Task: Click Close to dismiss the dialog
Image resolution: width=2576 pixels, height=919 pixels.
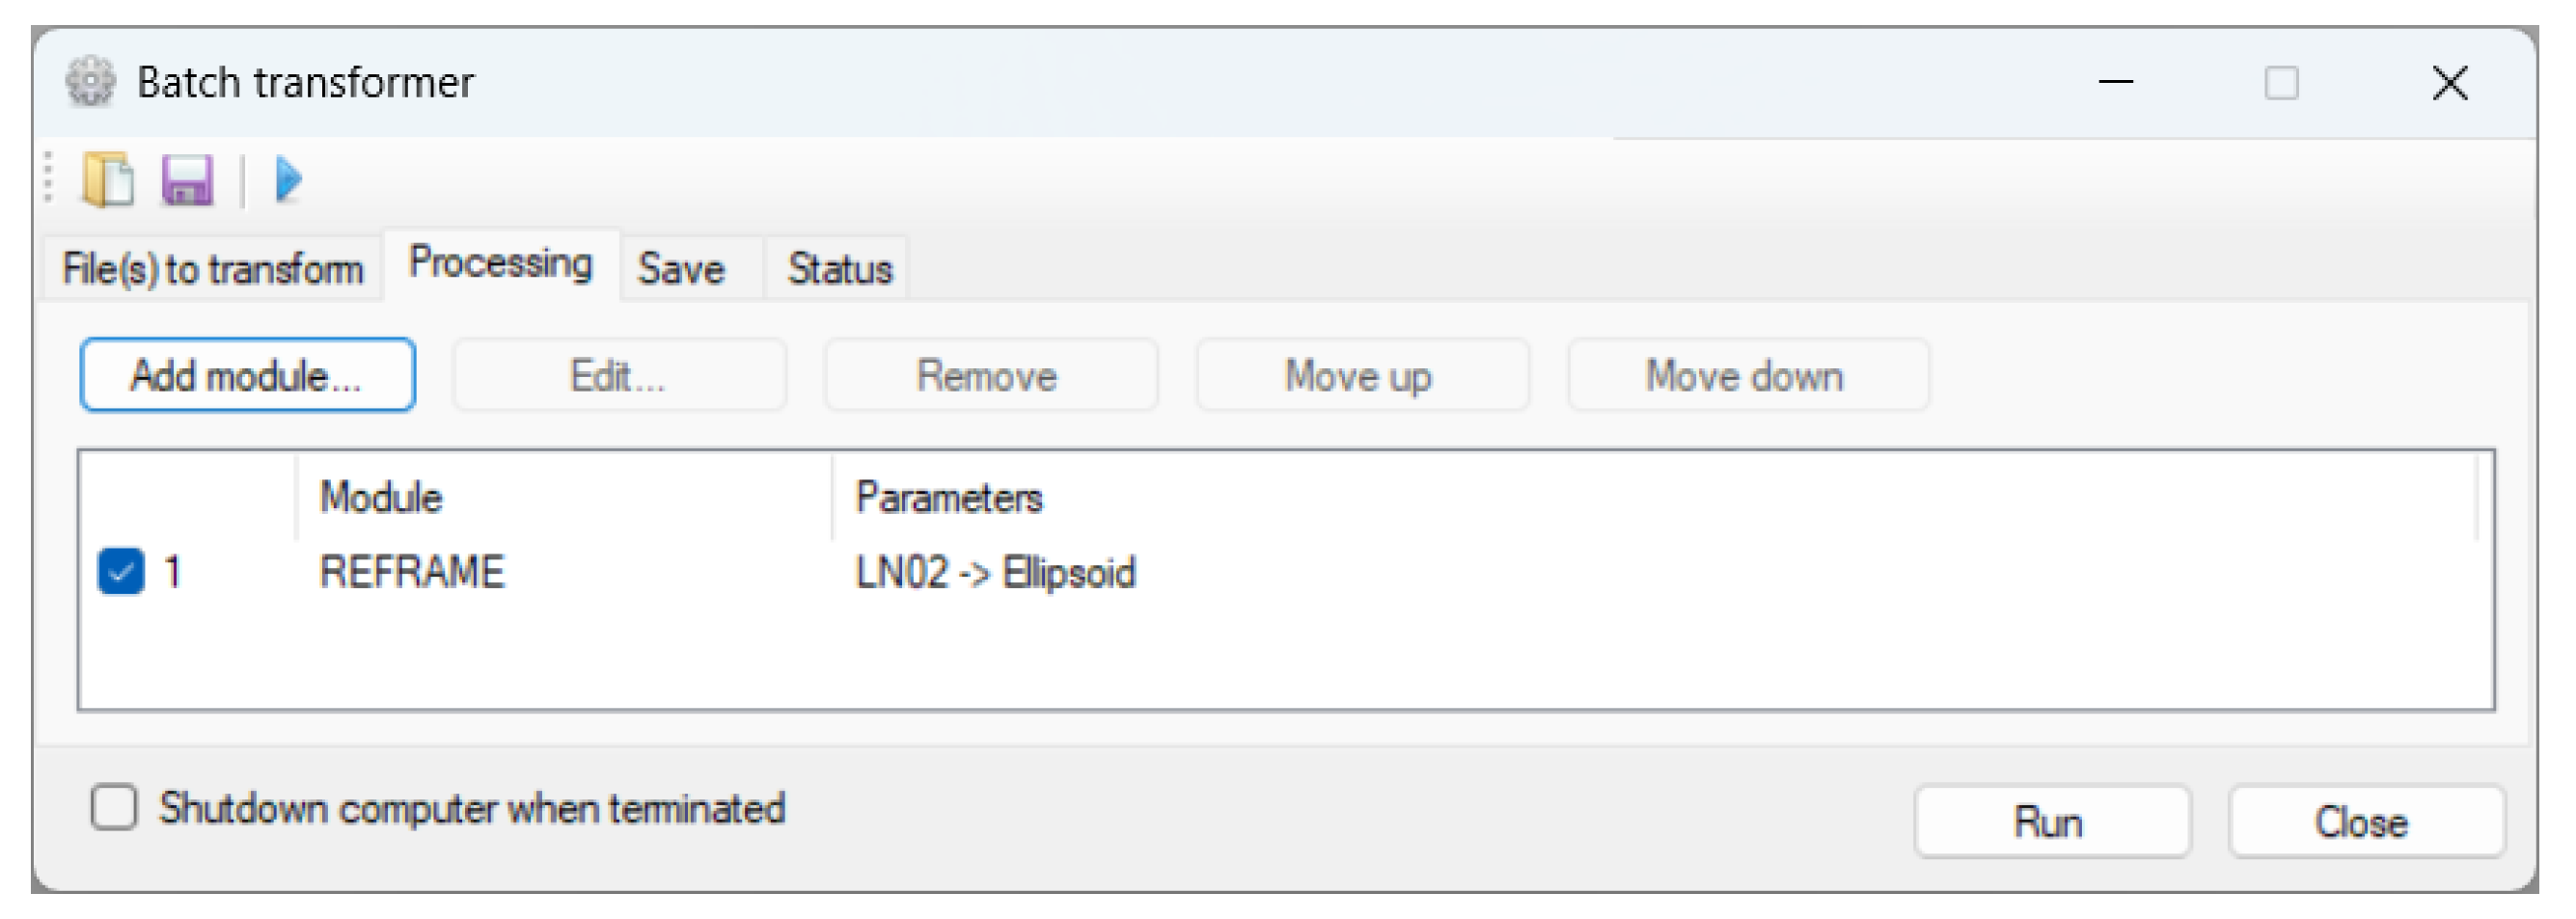Action: [2364, 822]
